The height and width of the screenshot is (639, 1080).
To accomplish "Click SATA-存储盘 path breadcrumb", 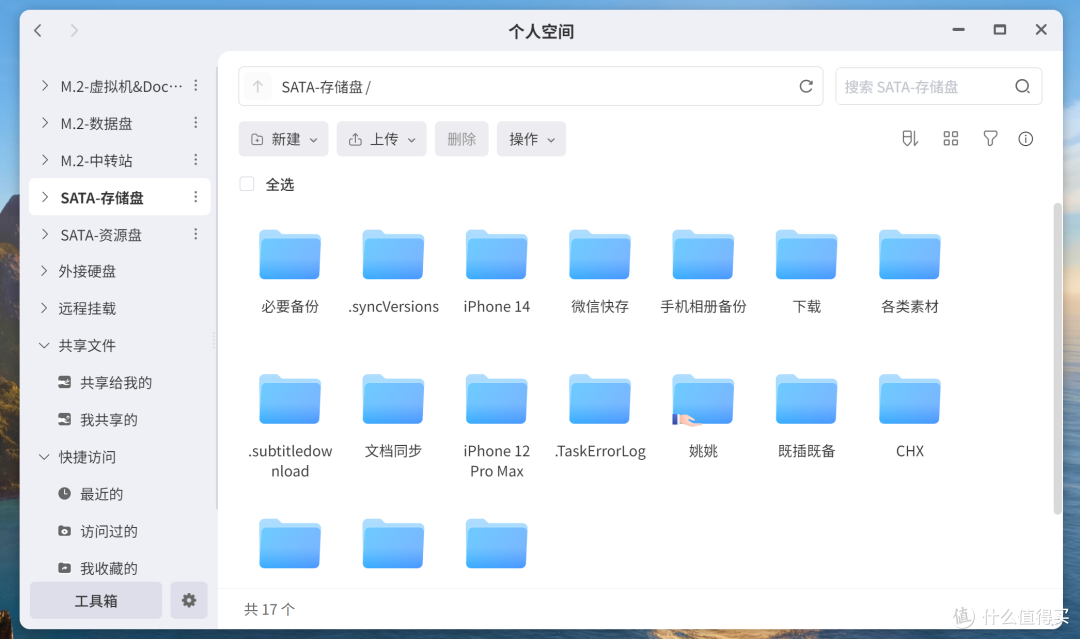I will (x=322, y=87).
